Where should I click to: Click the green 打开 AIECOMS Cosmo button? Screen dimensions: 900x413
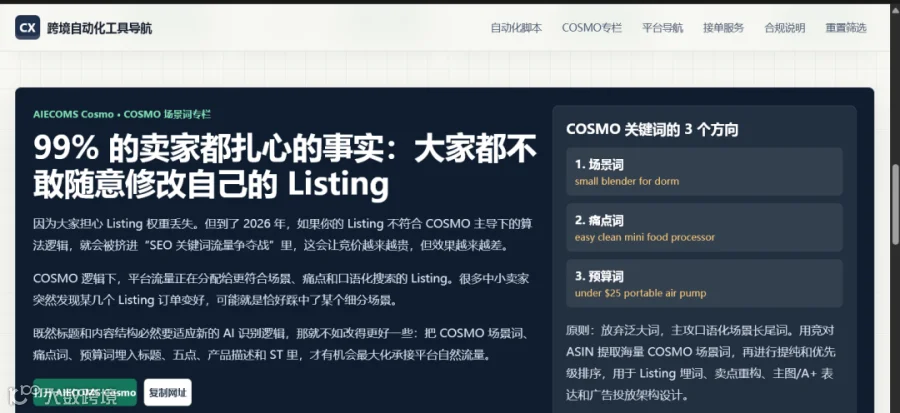point(85,392)
